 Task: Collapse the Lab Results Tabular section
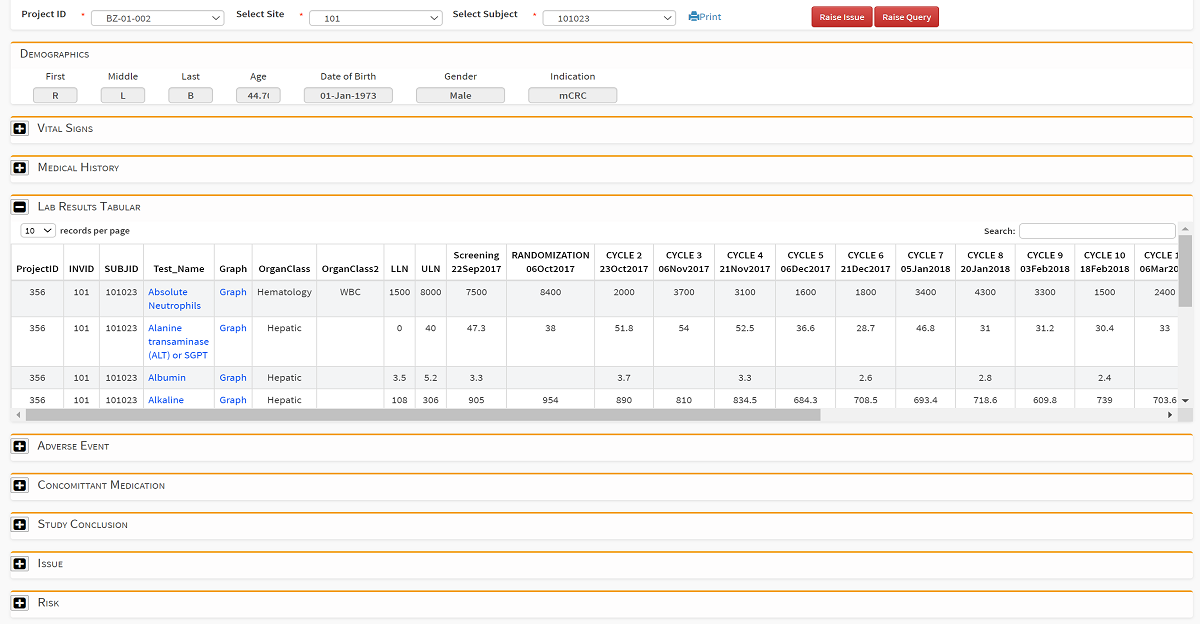click(x=19, y=205)
